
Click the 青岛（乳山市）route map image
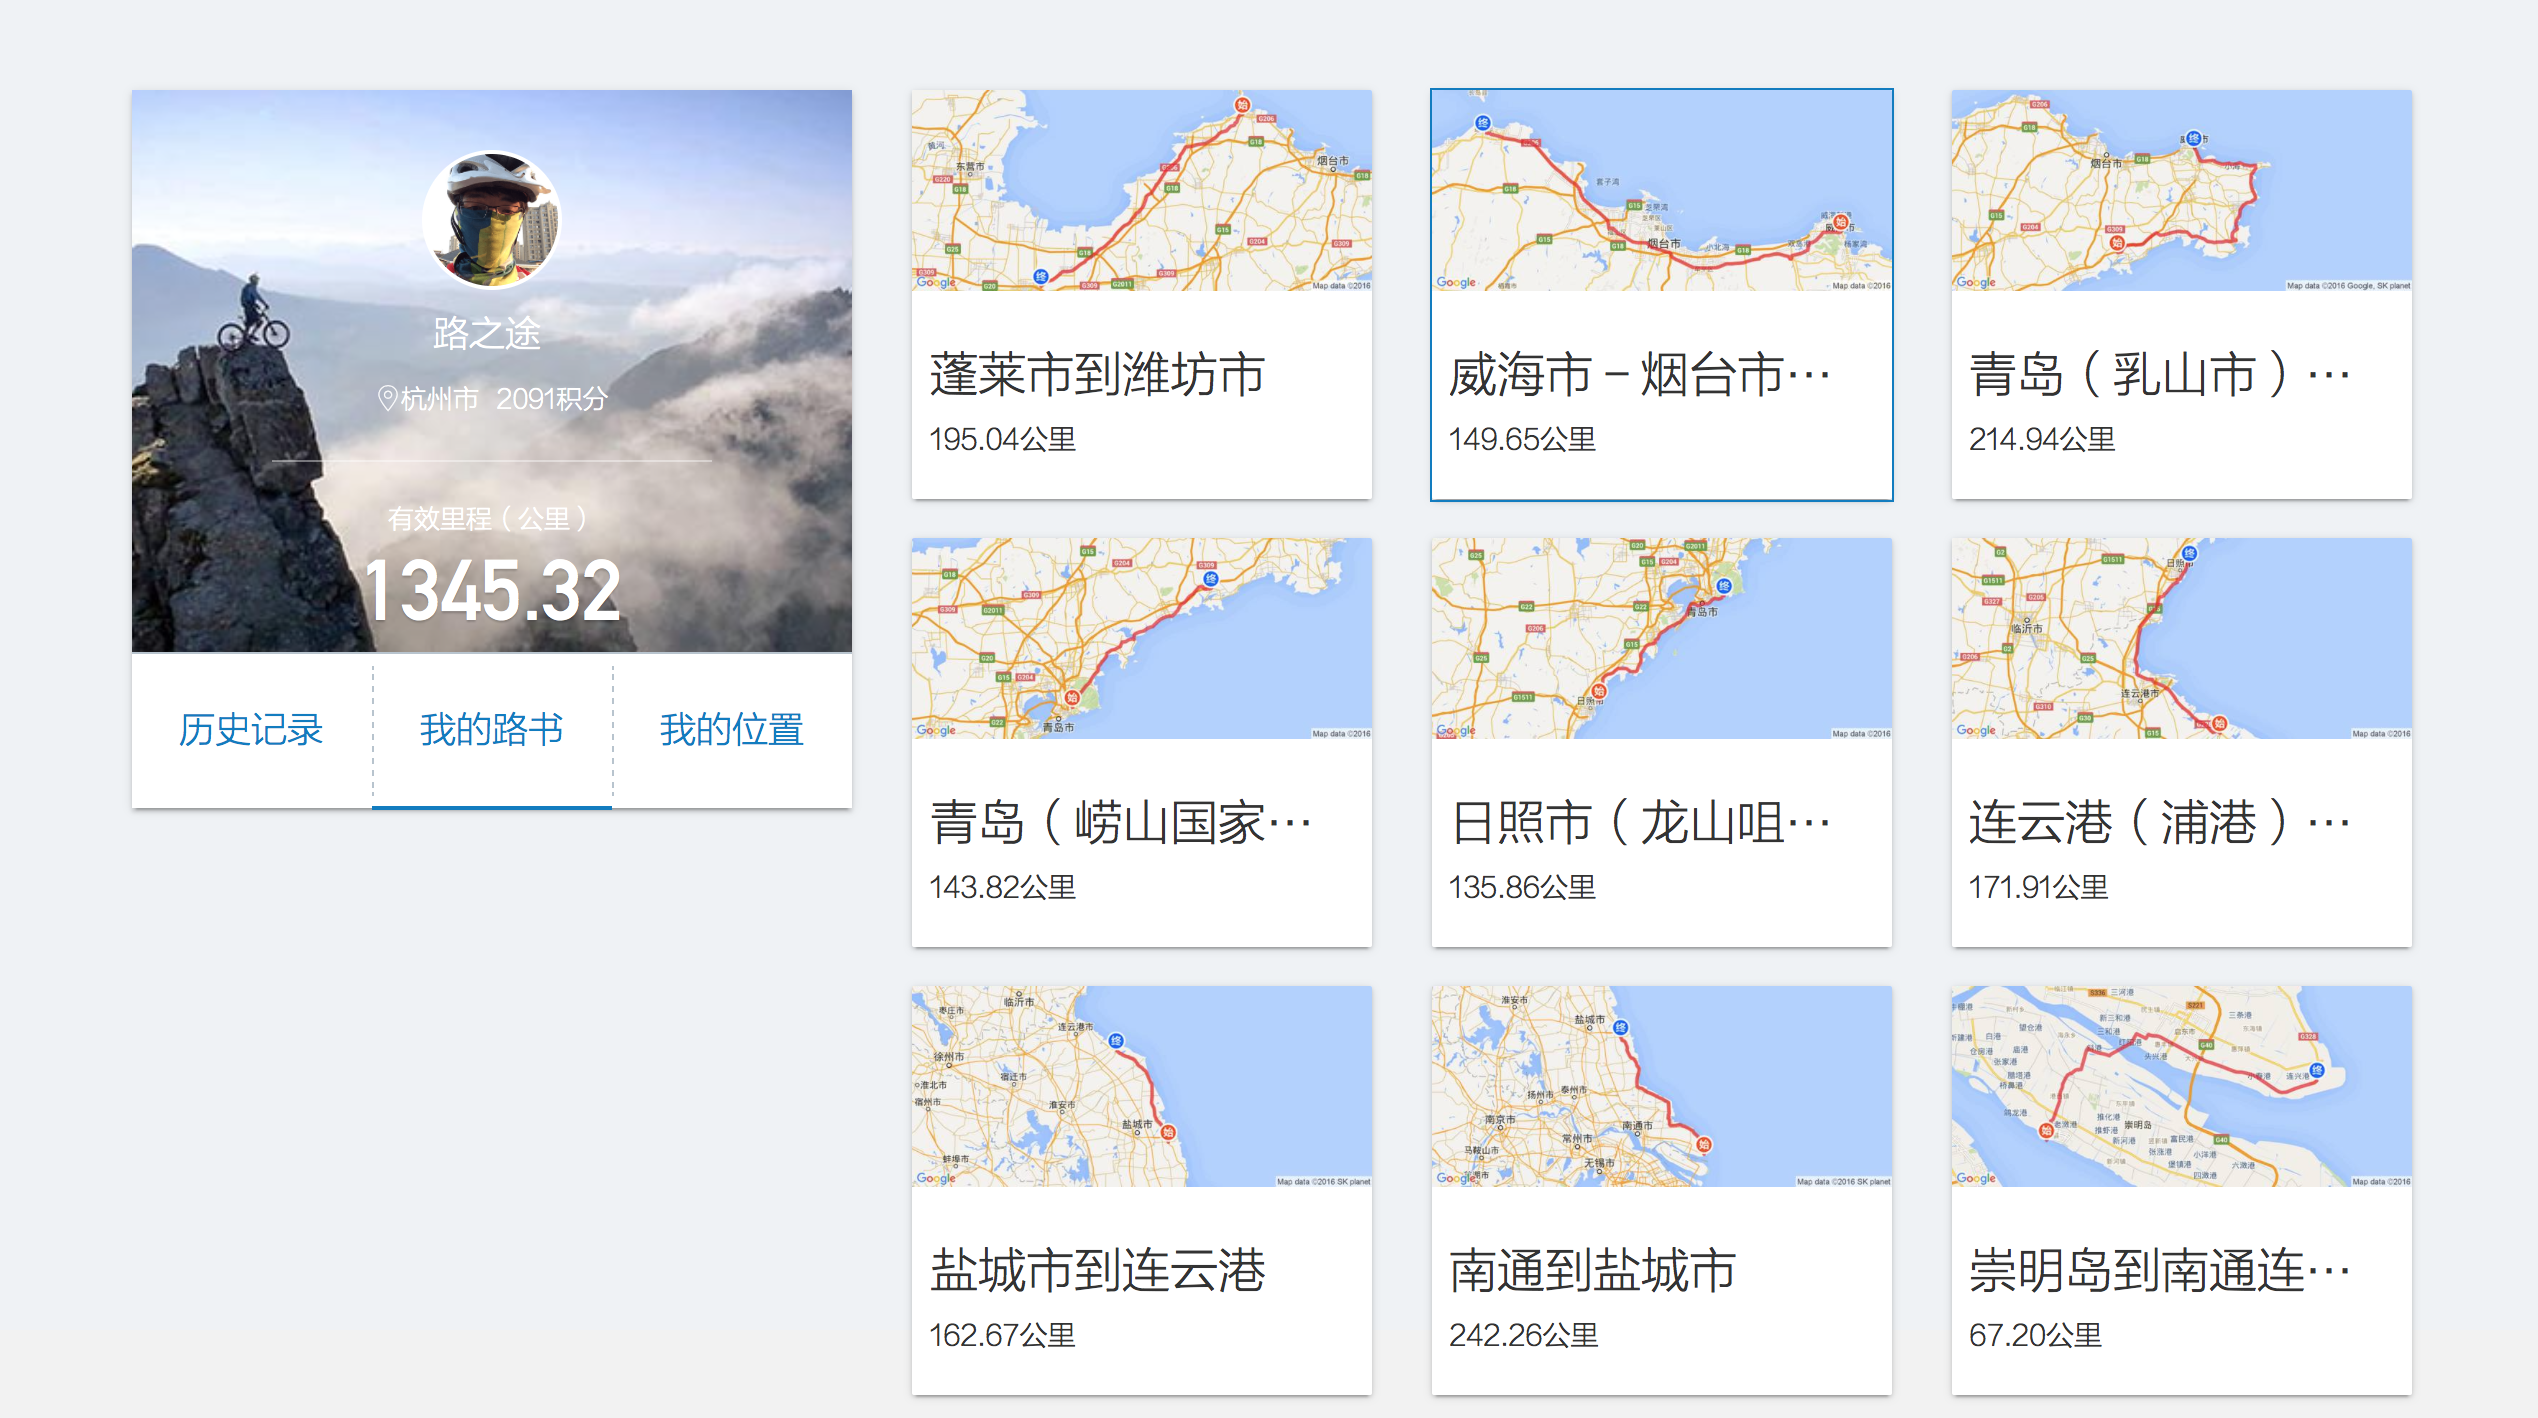[x=2181, y=190]
